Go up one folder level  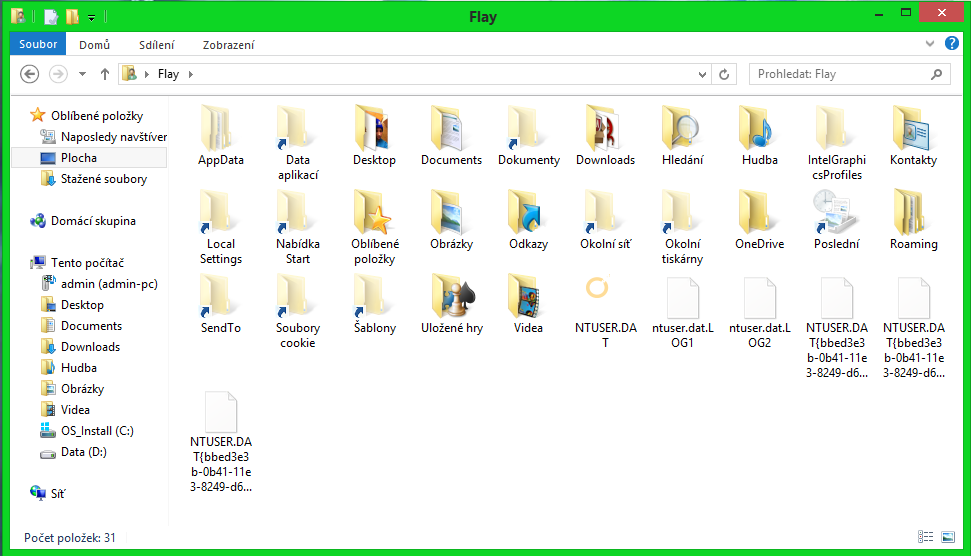click(105, 74)
